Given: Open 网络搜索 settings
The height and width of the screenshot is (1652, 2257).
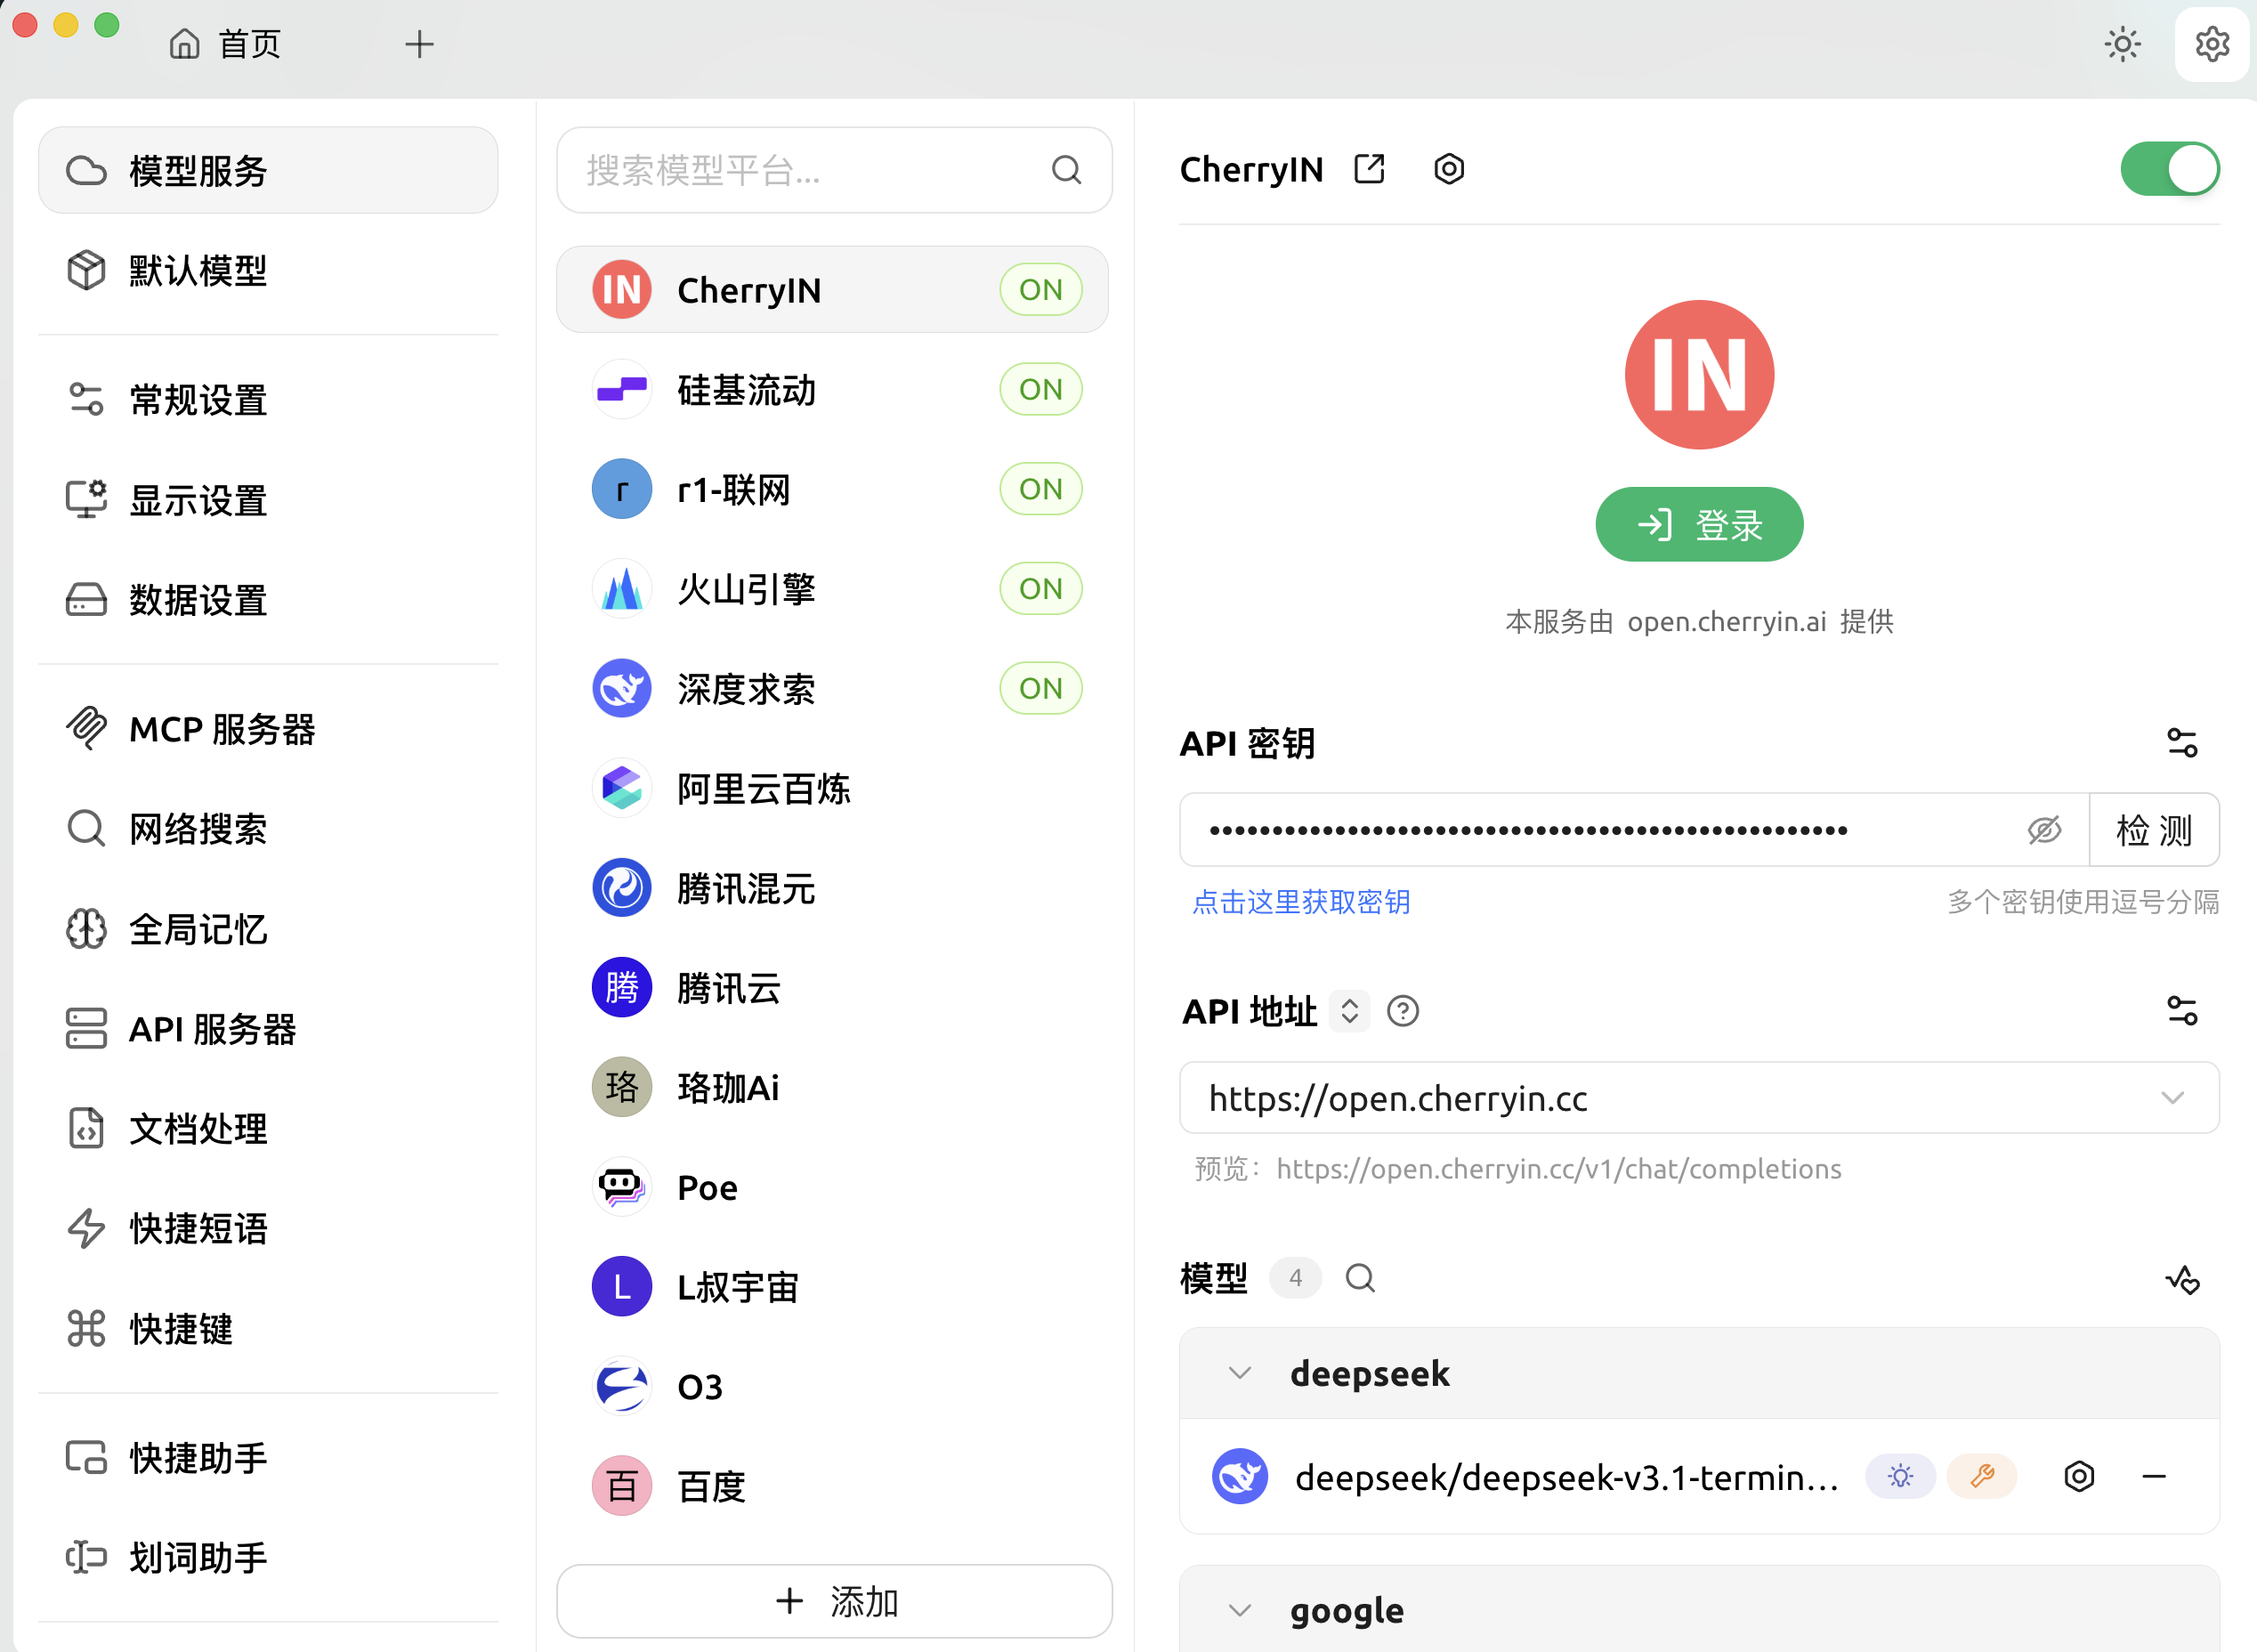Looking at the screenshot, I should 268,829.
